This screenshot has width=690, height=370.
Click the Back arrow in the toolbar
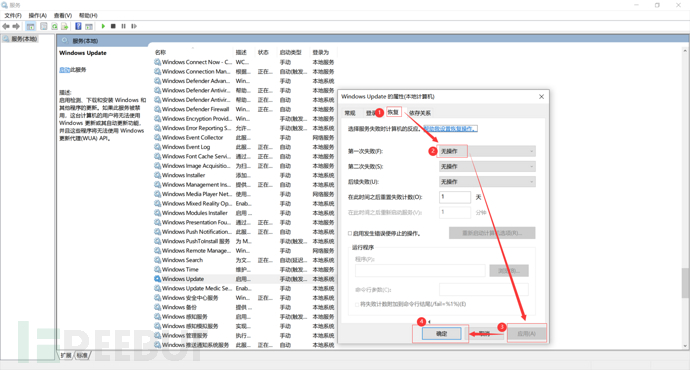point(6,26)
